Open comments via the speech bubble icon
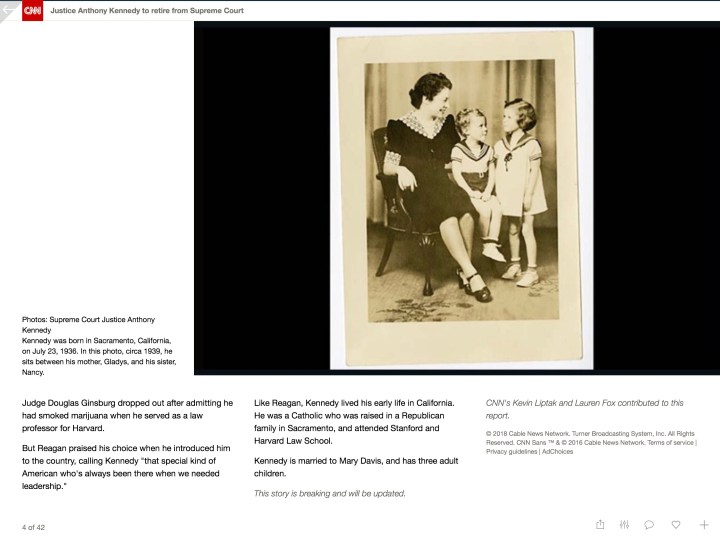The width and height of the screenshot is (720, 539). point(649,524)
